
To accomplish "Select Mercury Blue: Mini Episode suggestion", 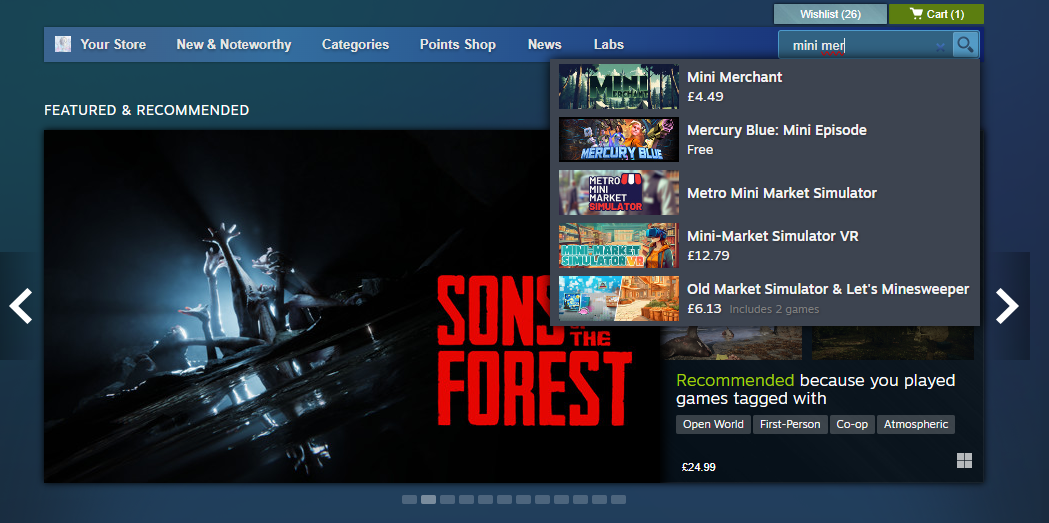I will tap(765, 140).
